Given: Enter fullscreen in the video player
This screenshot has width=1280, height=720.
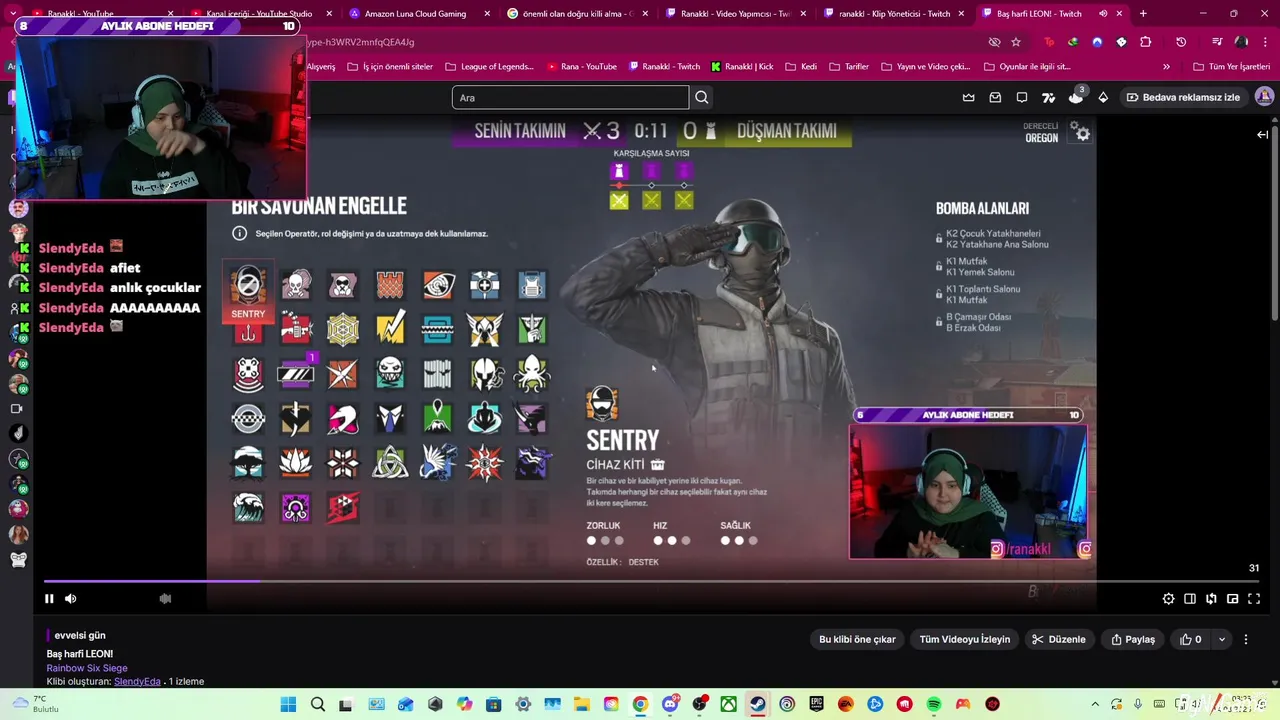Looking at the screenshot, I should 1254,599.
